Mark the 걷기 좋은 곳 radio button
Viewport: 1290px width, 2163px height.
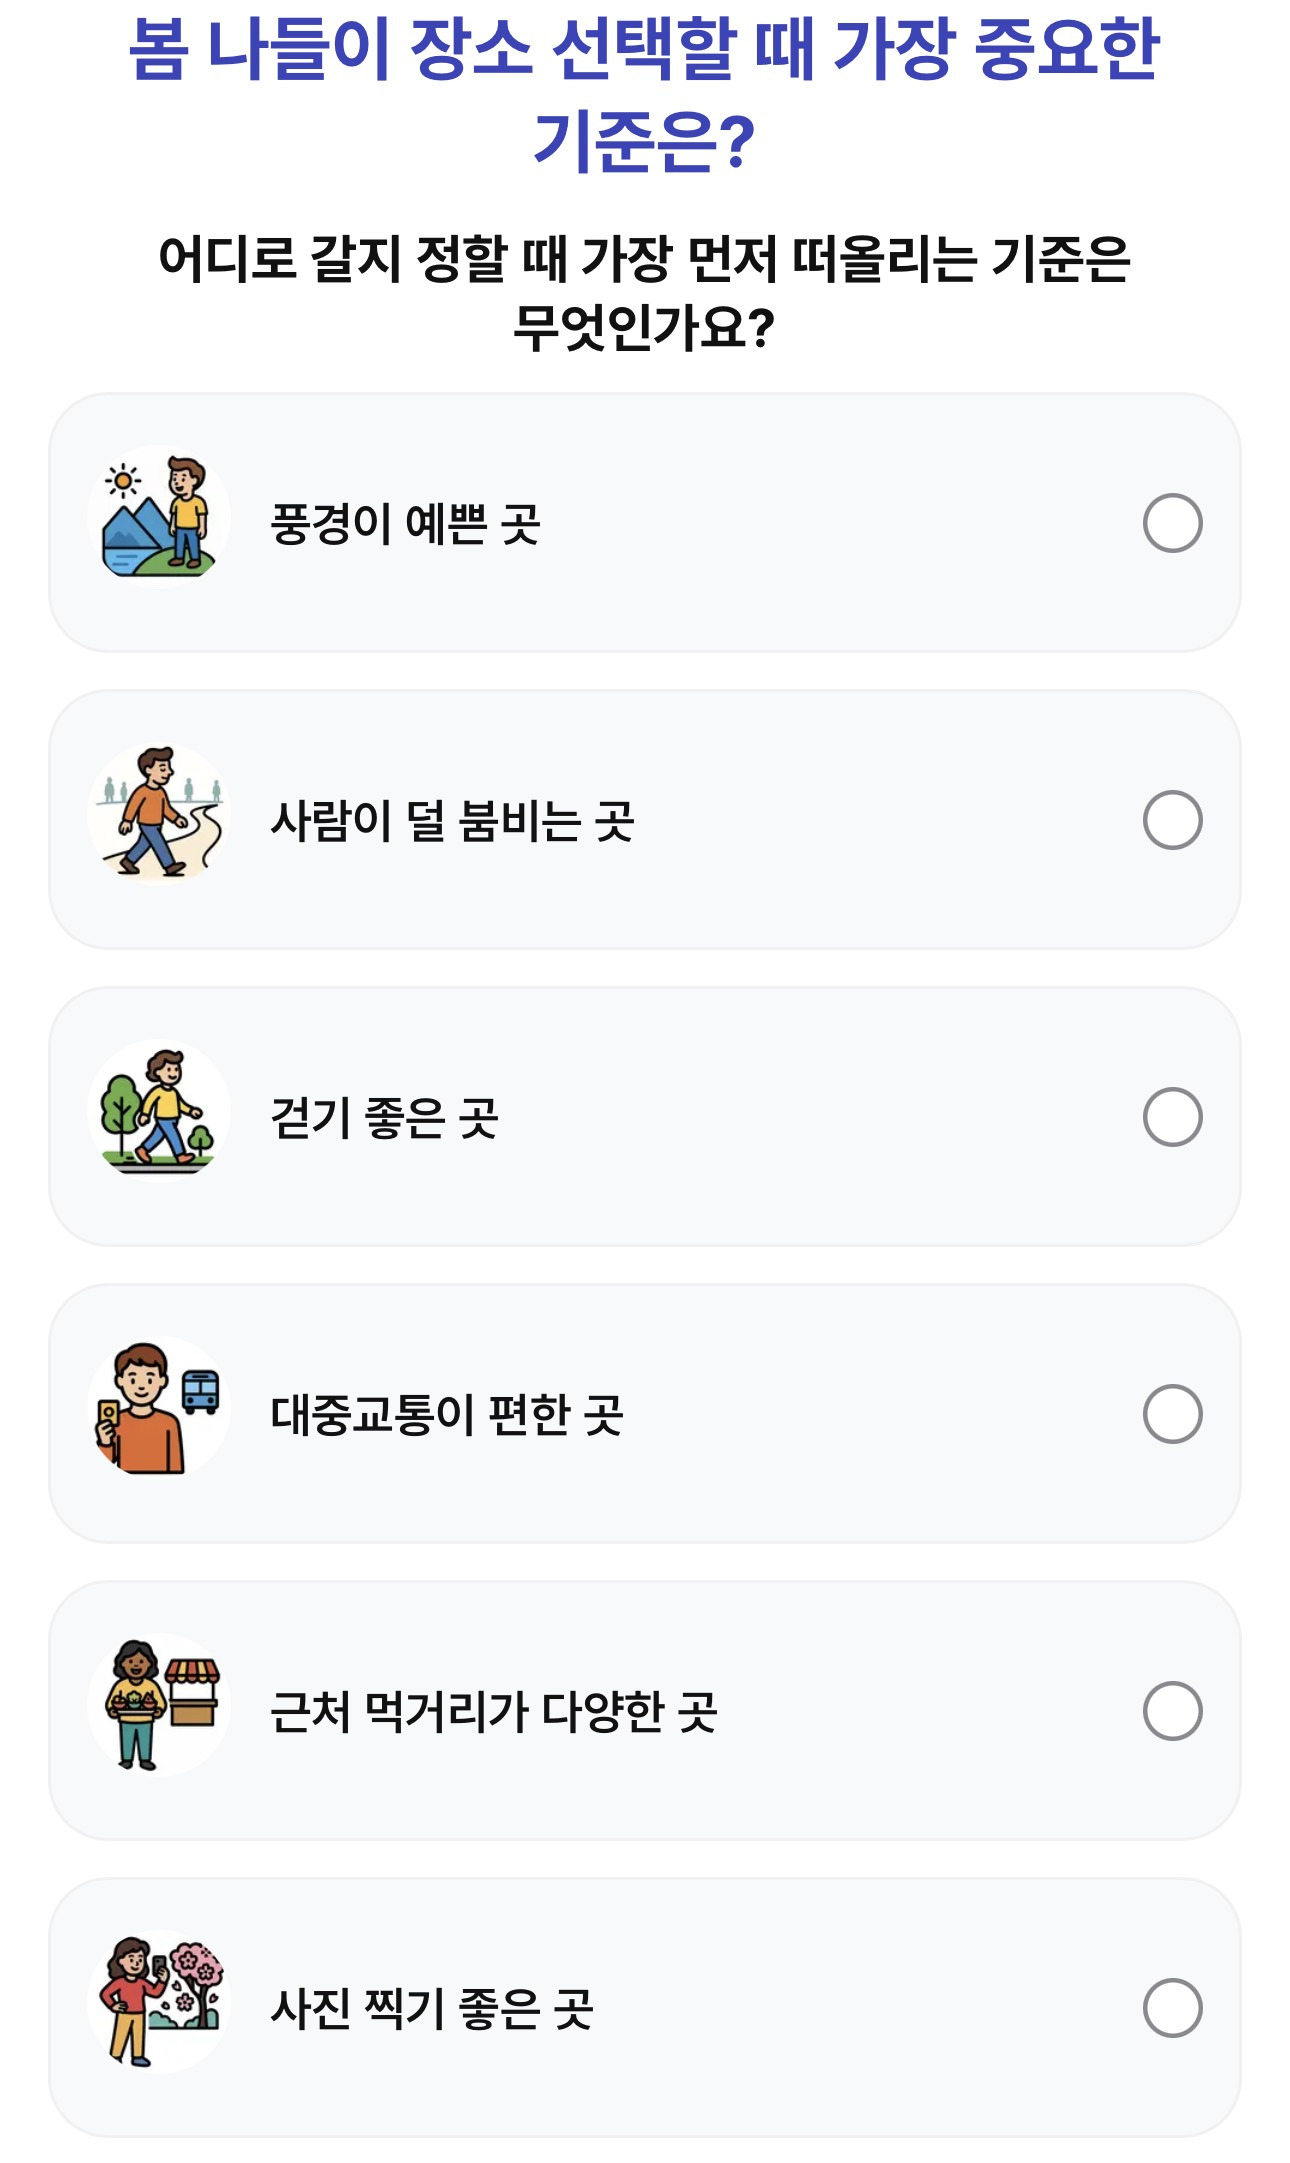coord(1172,1117)
